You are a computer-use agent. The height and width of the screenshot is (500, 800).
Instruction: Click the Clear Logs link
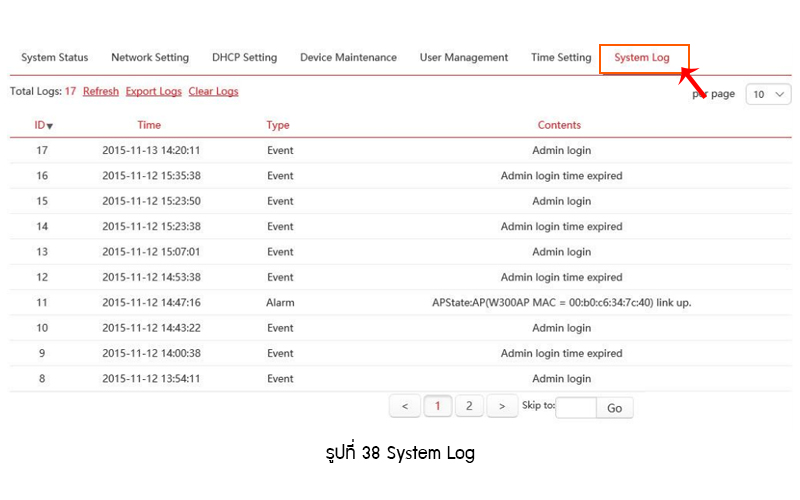(x=213, y=92)
